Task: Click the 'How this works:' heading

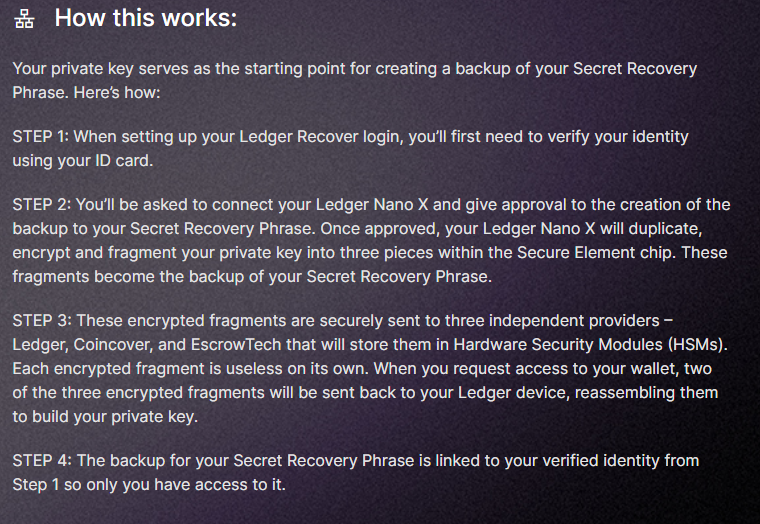Action: coord(146,18)
